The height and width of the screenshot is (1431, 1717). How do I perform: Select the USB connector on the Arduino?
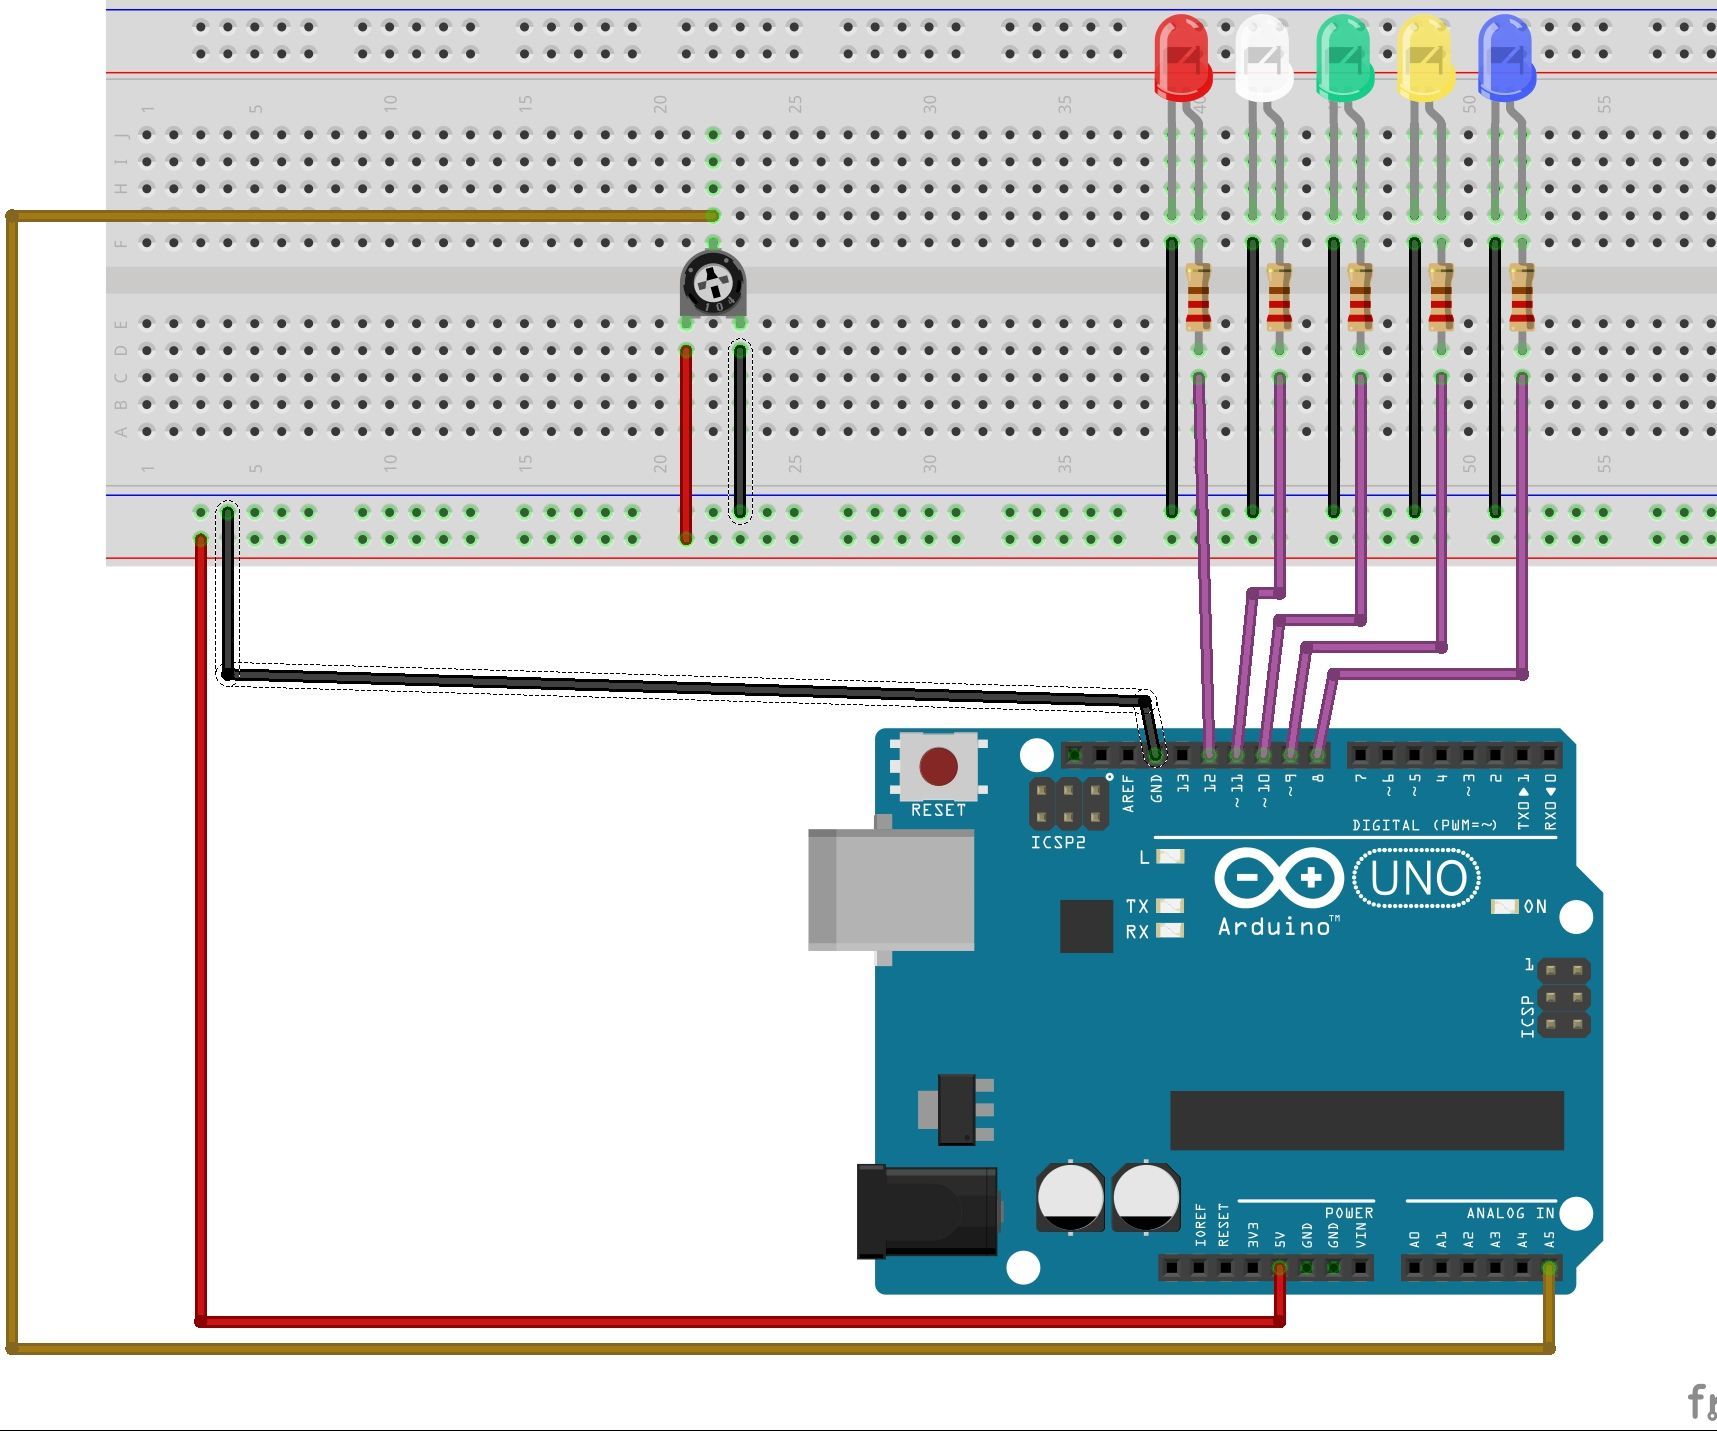click(890, 885)
